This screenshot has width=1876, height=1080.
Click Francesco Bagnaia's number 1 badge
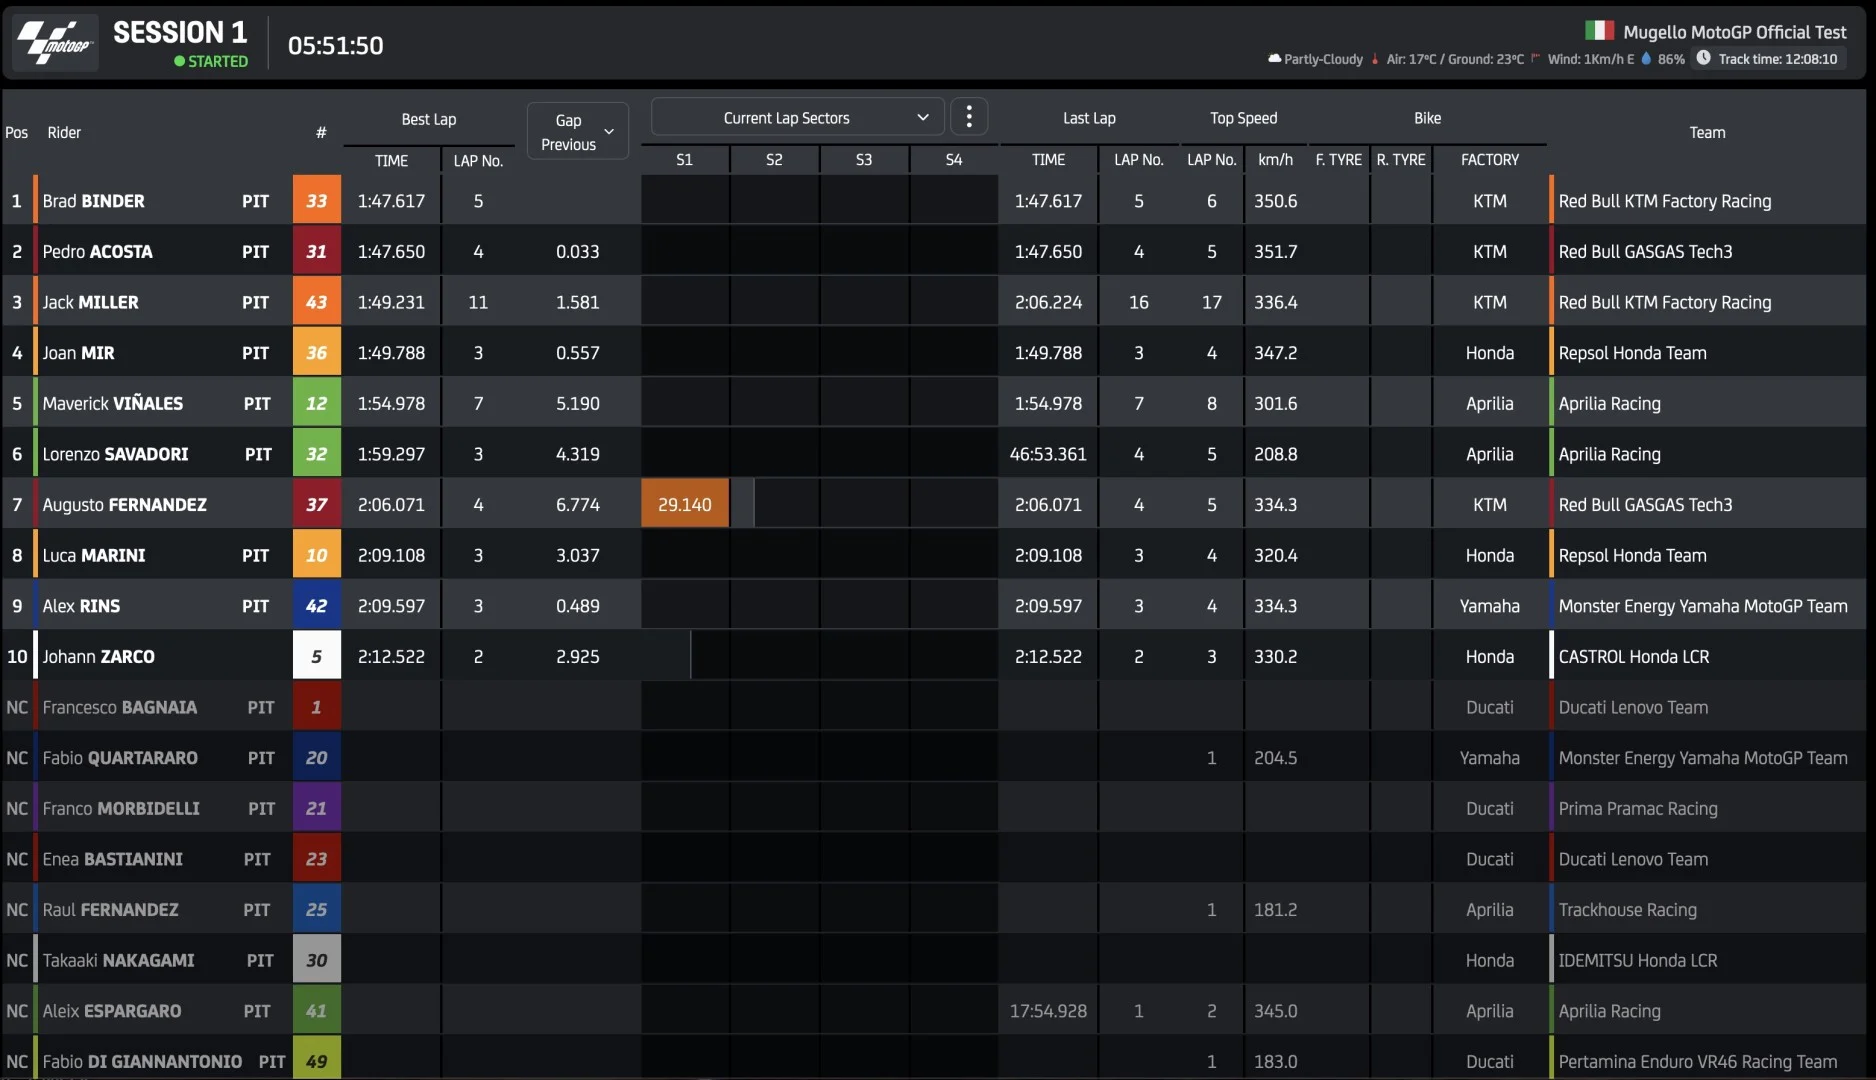click(x=316, y=708)
